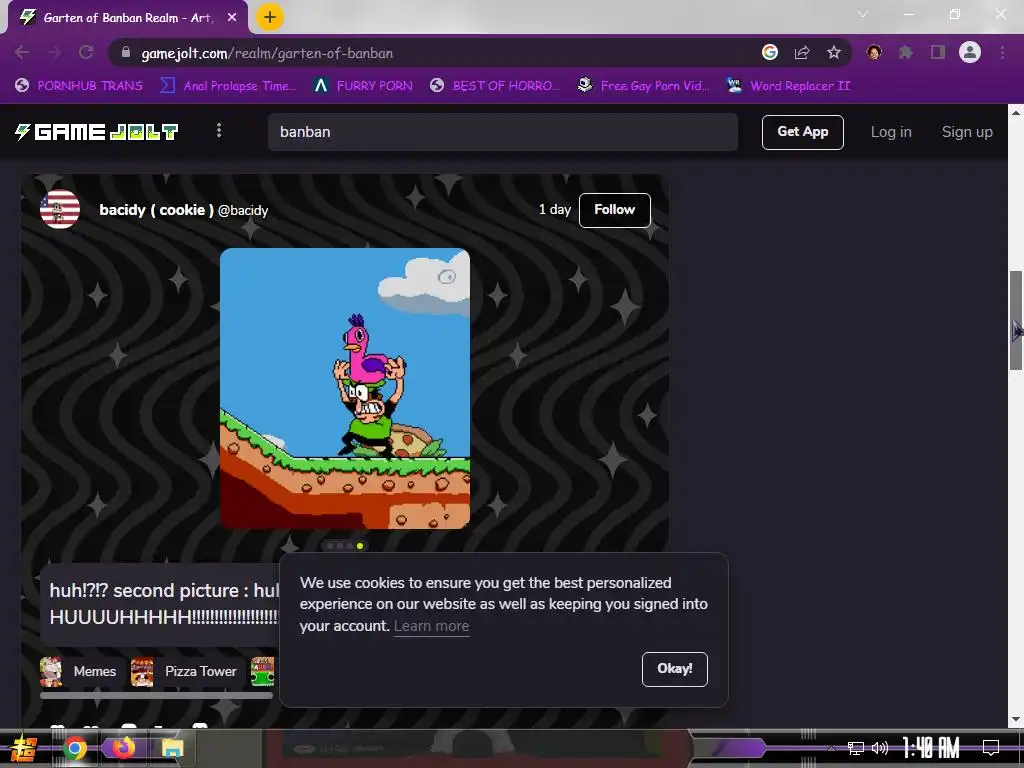The height and width of the screenshot is (768, 1024).
Task: Open the bacidy ( cookie ) display name
Action: click(x=156, y=210)
